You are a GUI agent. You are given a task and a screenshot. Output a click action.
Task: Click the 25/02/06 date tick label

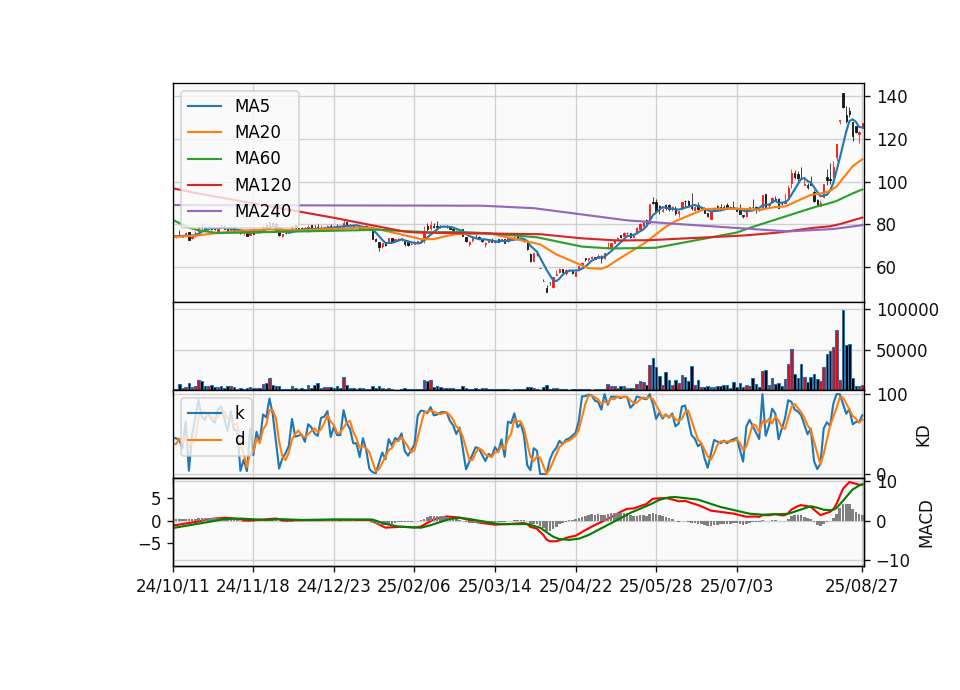(414, 586)
